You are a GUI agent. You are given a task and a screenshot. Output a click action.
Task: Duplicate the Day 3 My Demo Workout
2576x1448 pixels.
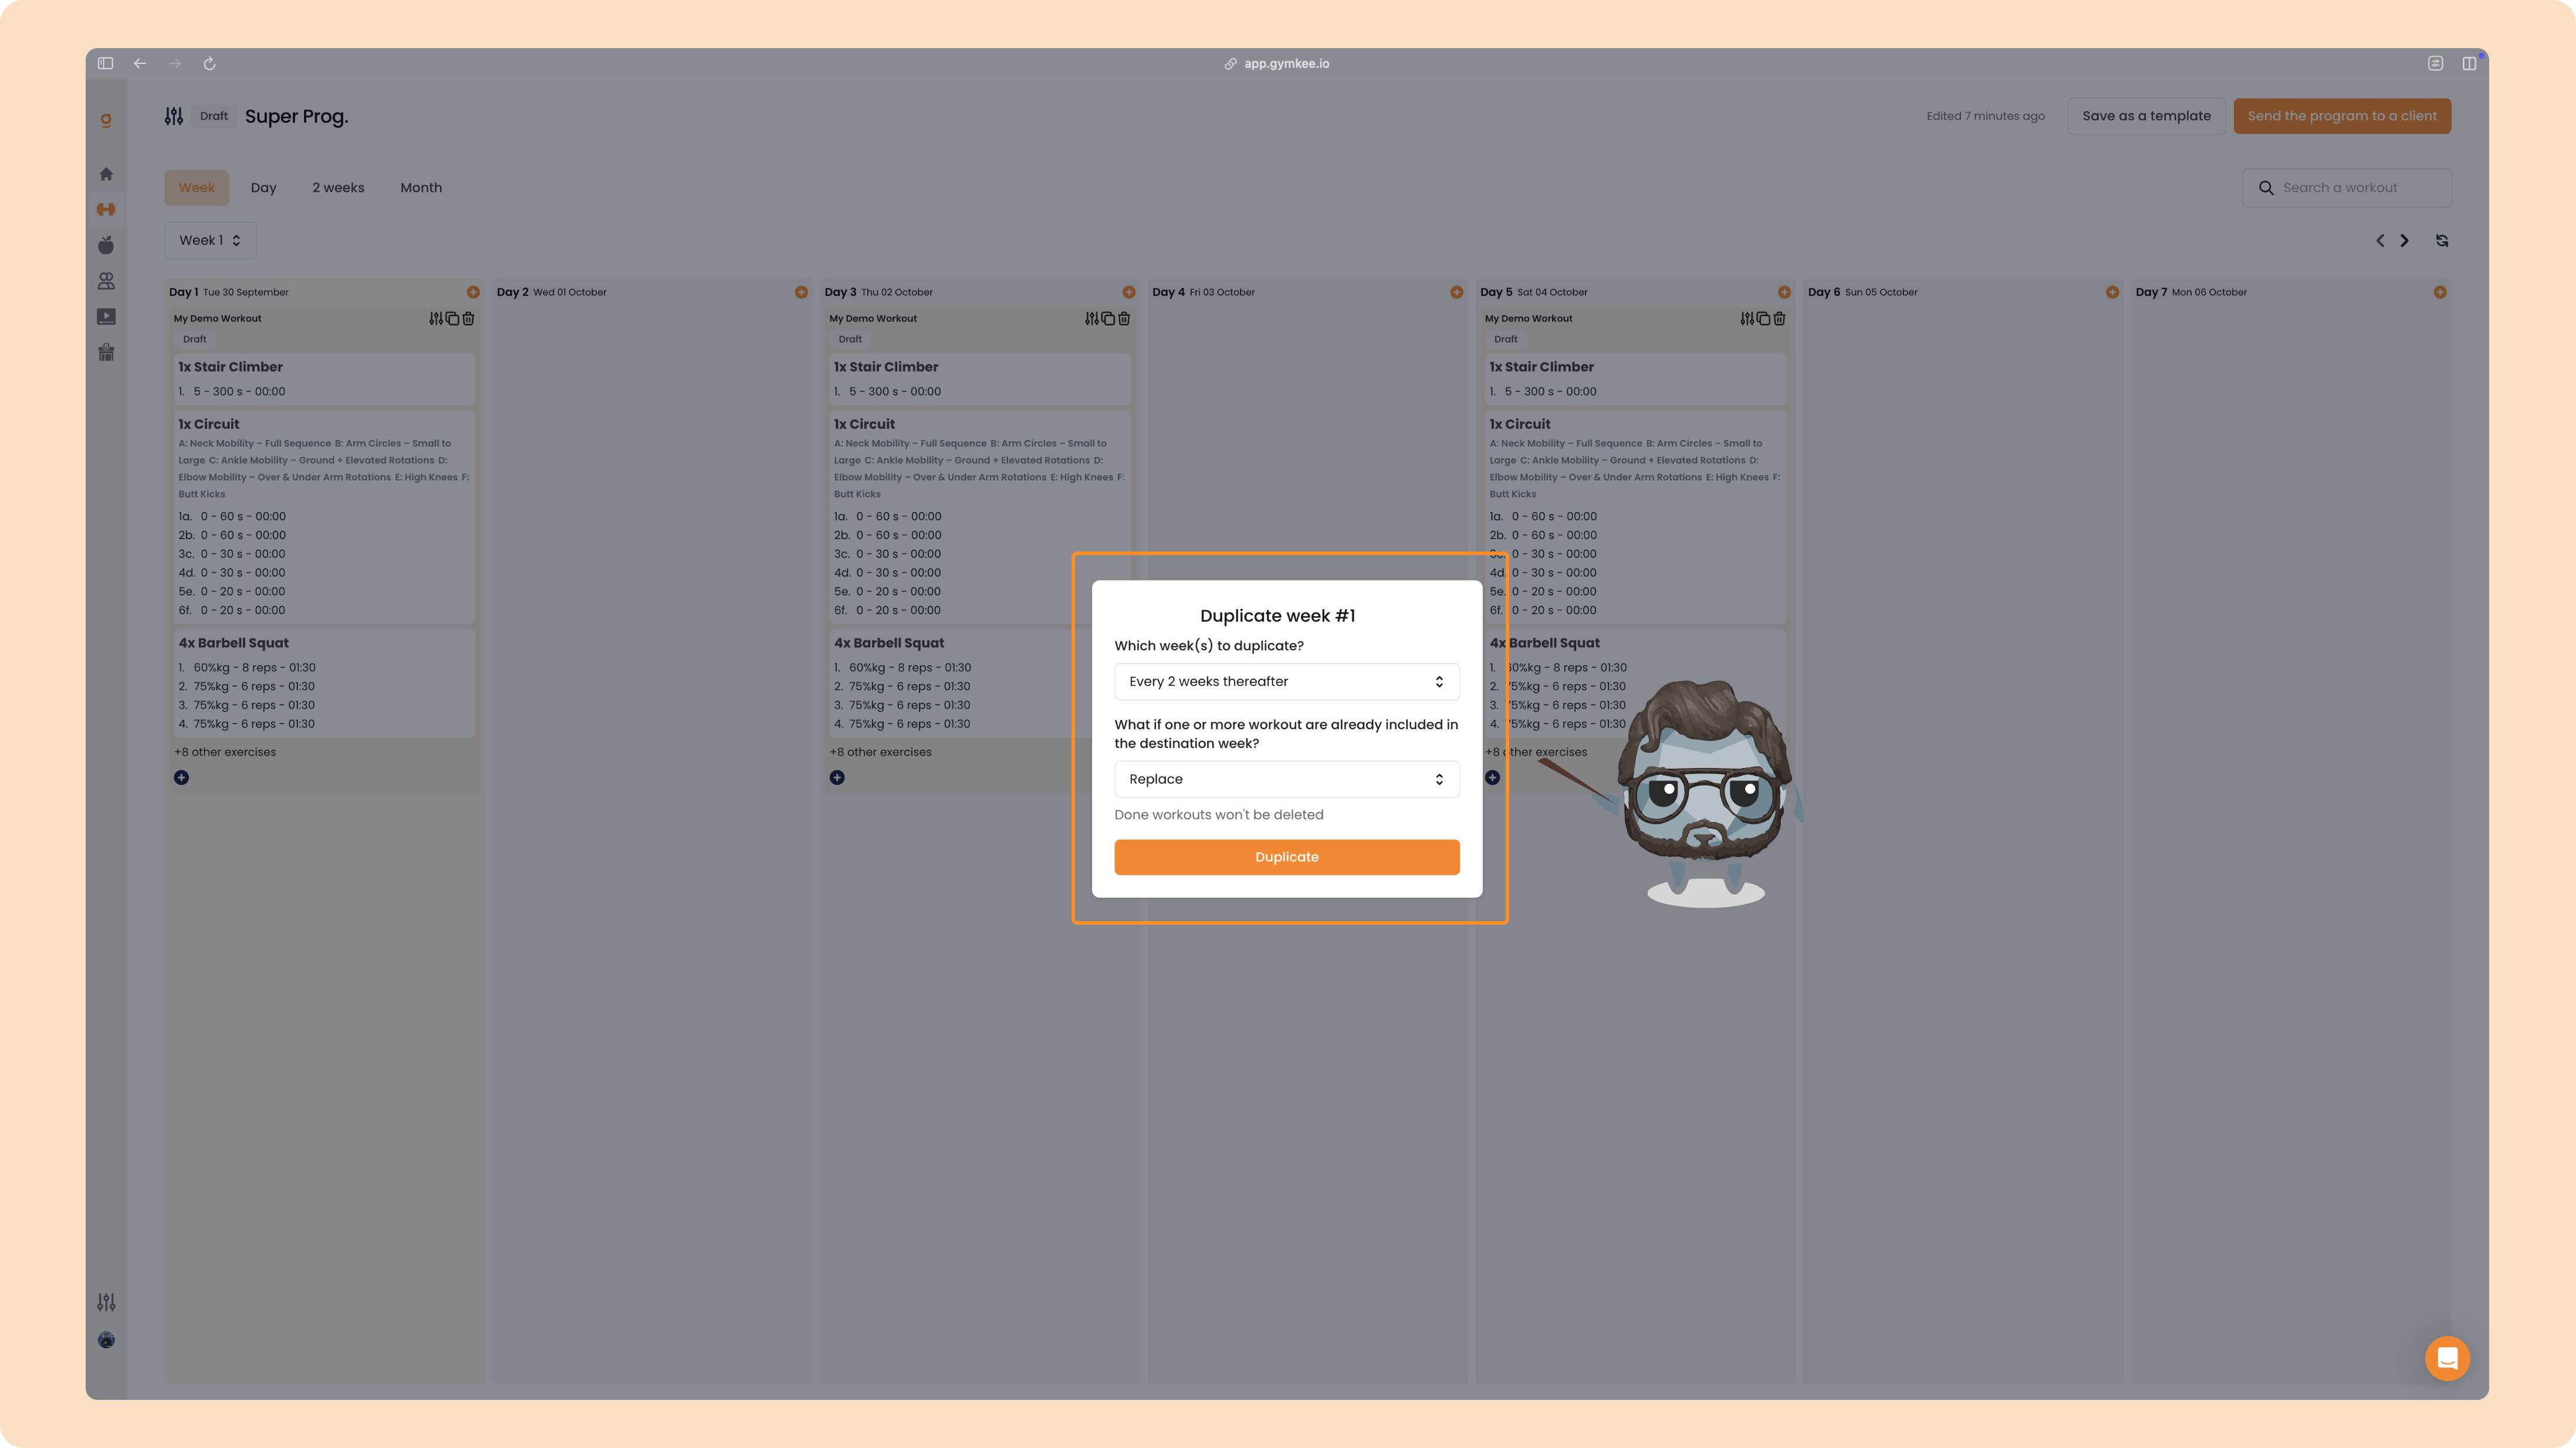(x=1108, y=318)
